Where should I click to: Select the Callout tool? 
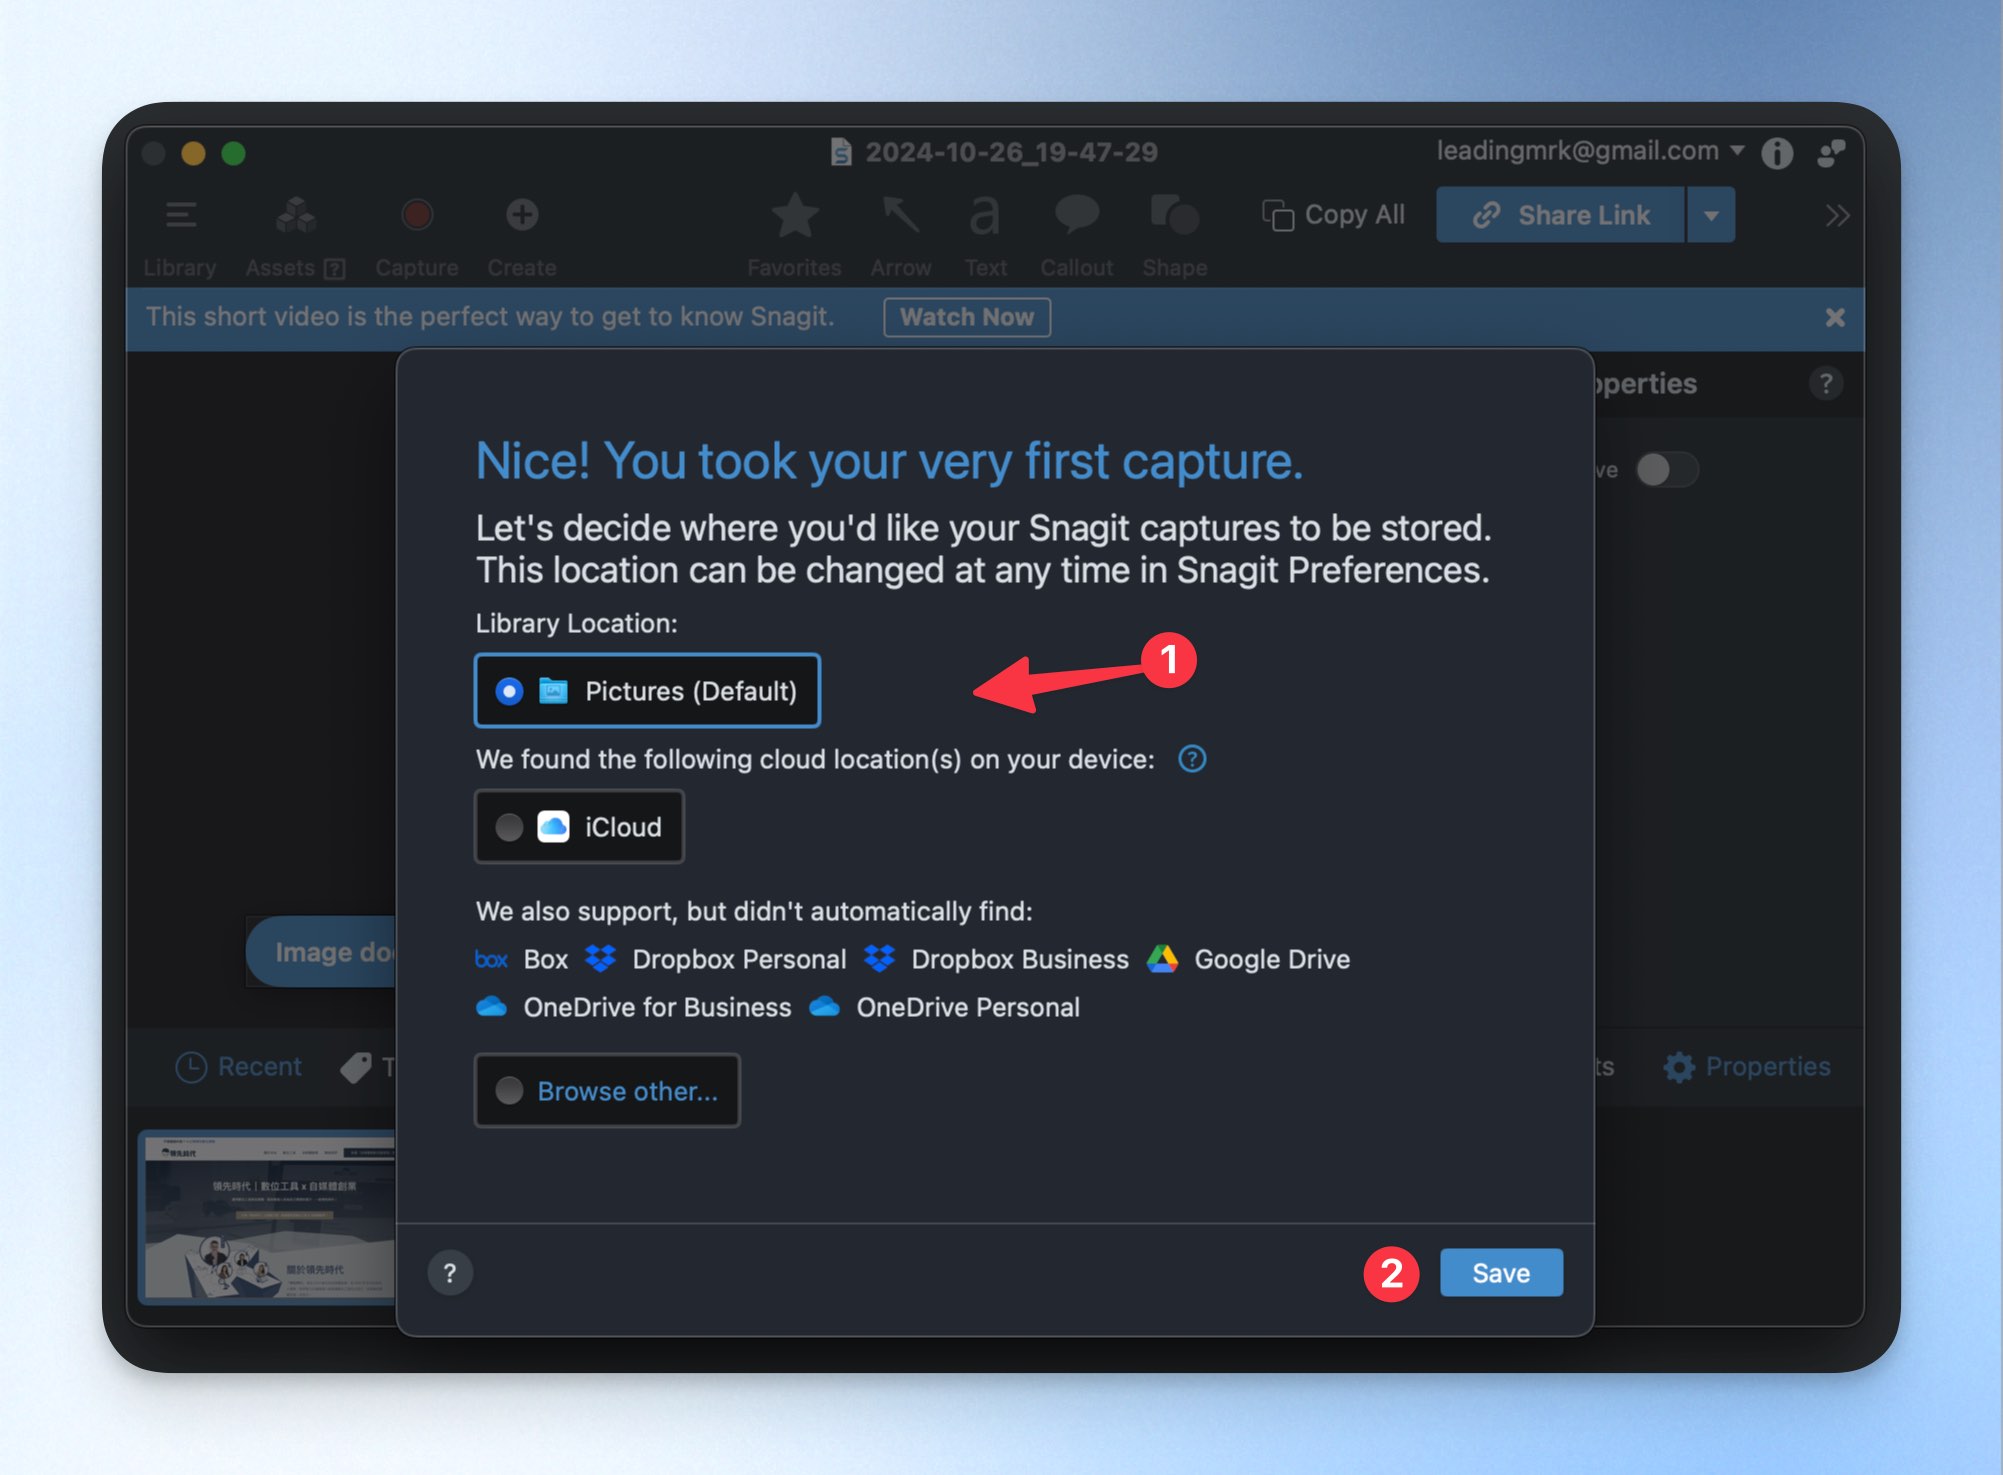(1077, 215)
